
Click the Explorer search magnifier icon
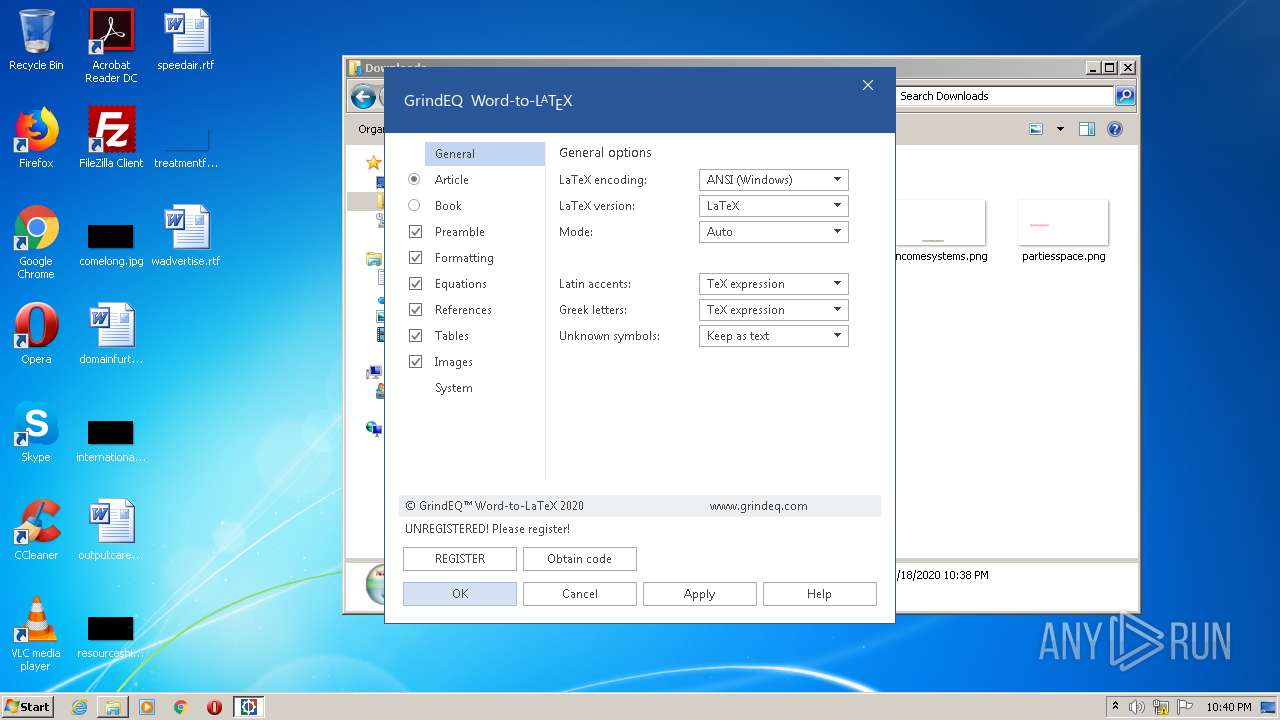[1125, 96]
